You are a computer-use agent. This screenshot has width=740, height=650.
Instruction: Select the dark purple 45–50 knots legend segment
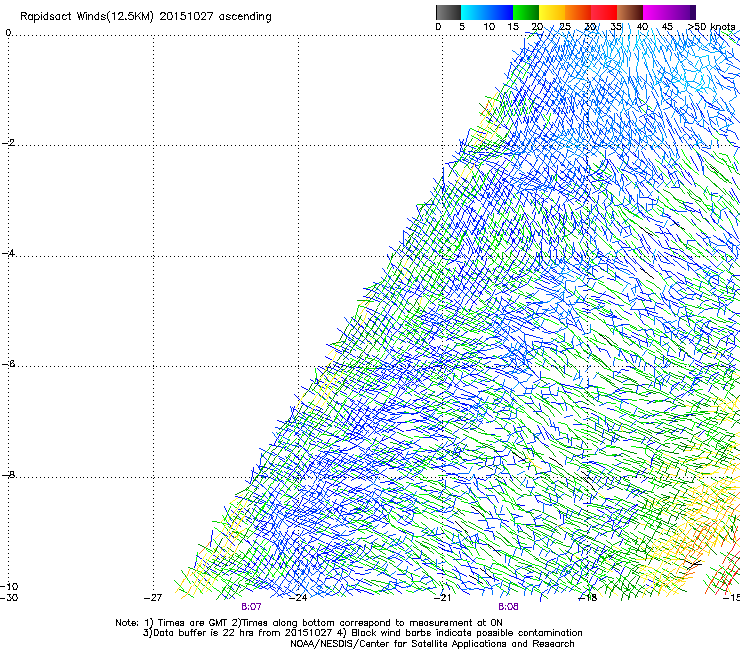682,12
